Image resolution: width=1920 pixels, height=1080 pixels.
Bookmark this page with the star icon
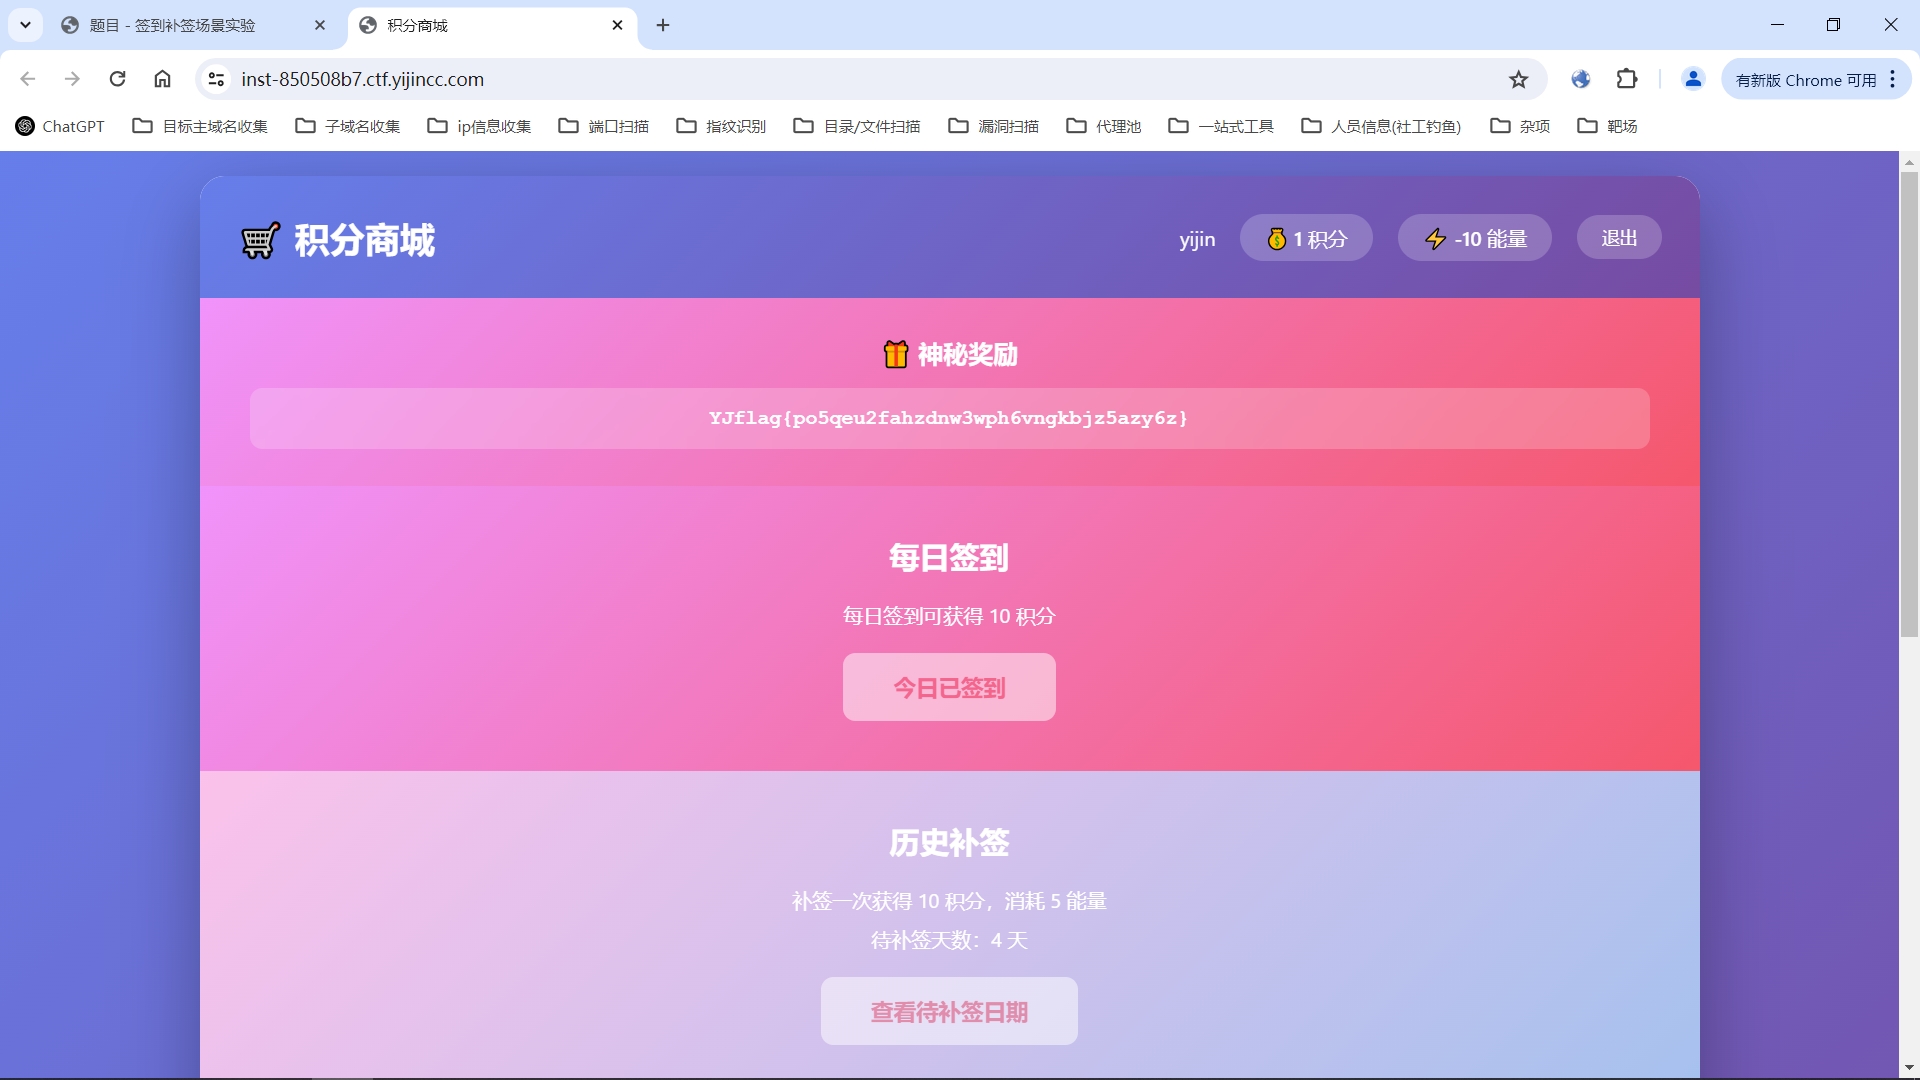point(1518,79)
